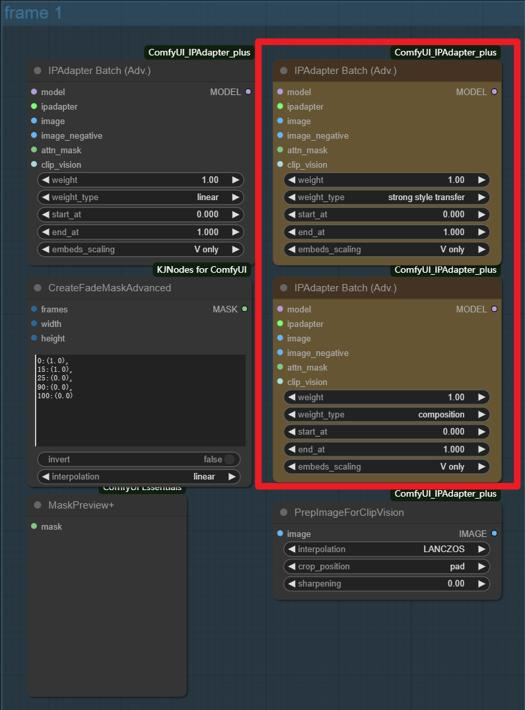Click the width input port on CreateFadeMaskAdvanced
The width and height of the screenshot is (525, 710).
pos(34,323)
